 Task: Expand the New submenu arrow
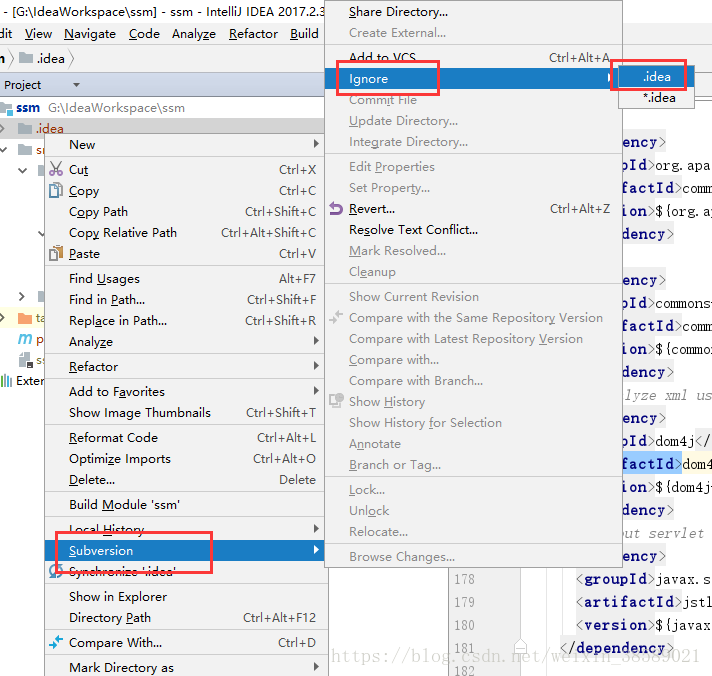316,144
